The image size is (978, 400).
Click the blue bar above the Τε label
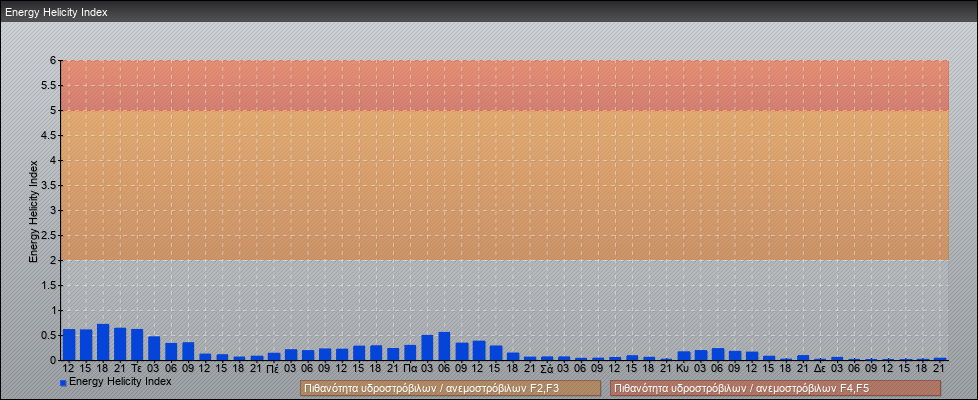pos(137,344)
